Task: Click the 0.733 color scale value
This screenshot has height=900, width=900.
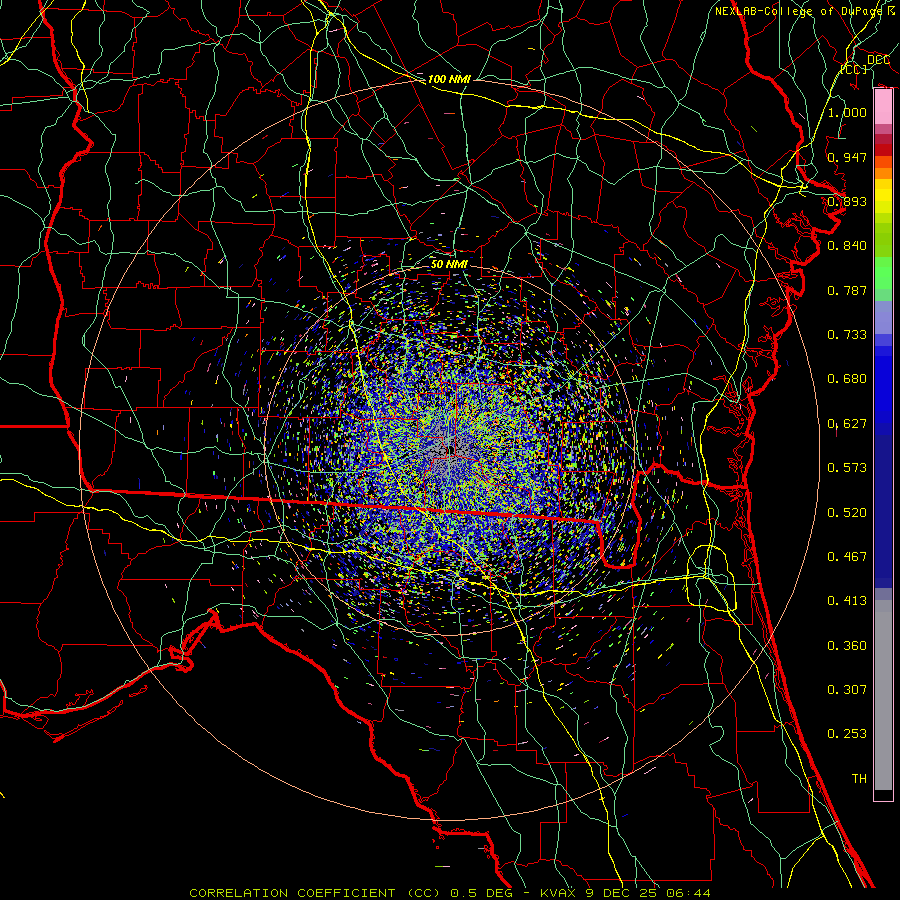Action: (847, 335)
